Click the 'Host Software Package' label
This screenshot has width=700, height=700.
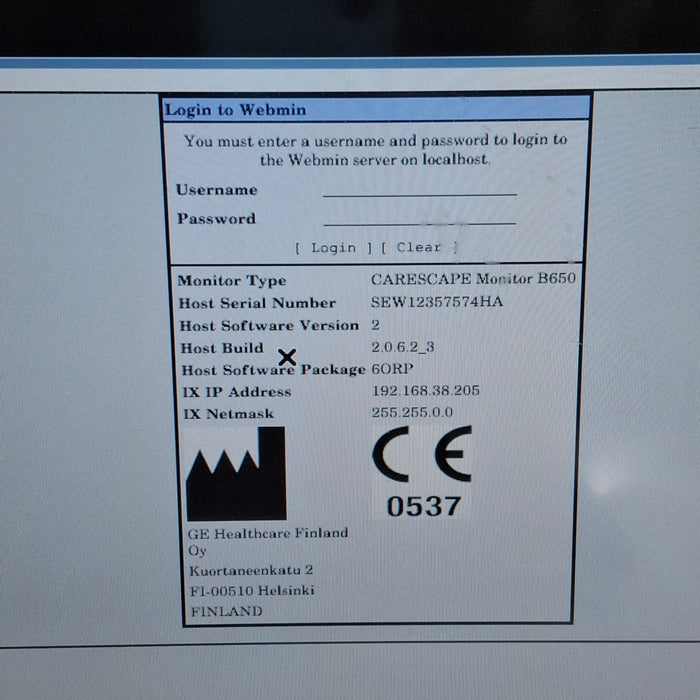(273, 370)
